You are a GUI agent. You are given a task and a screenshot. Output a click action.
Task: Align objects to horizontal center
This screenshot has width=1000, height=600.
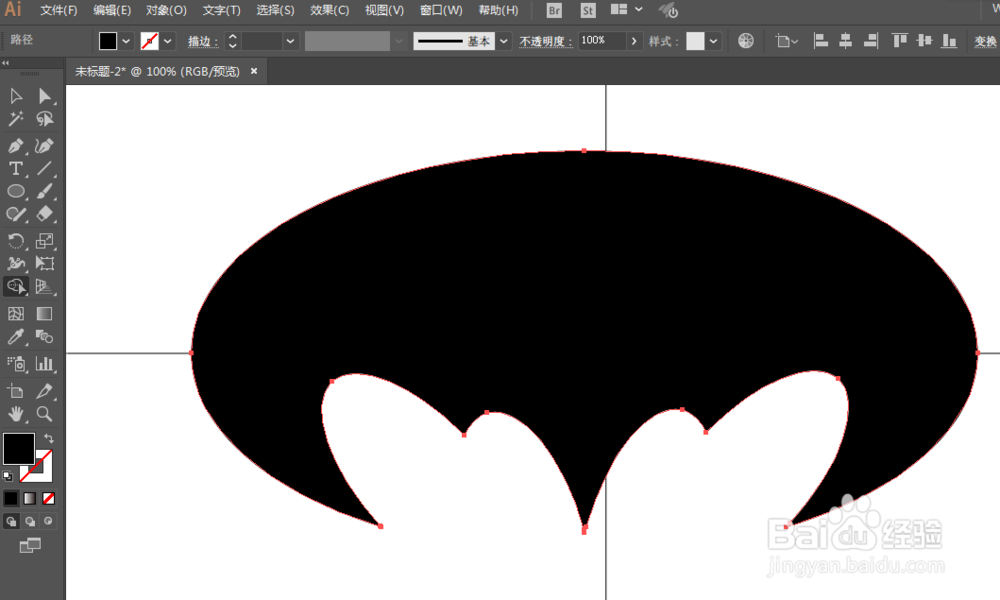(x=846, y=41)
